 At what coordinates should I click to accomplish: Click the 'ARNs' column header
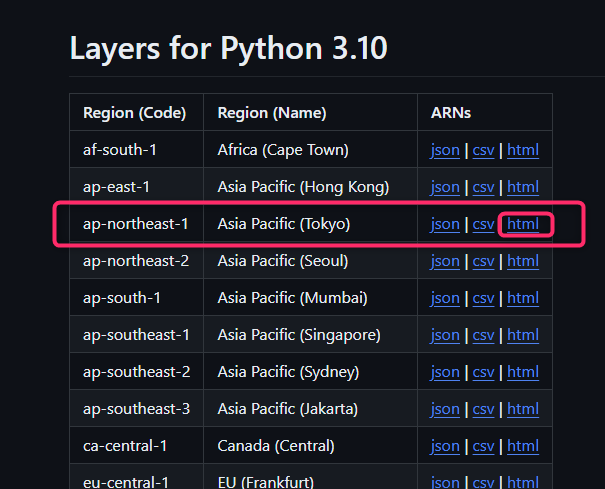[x=485, y=112]
